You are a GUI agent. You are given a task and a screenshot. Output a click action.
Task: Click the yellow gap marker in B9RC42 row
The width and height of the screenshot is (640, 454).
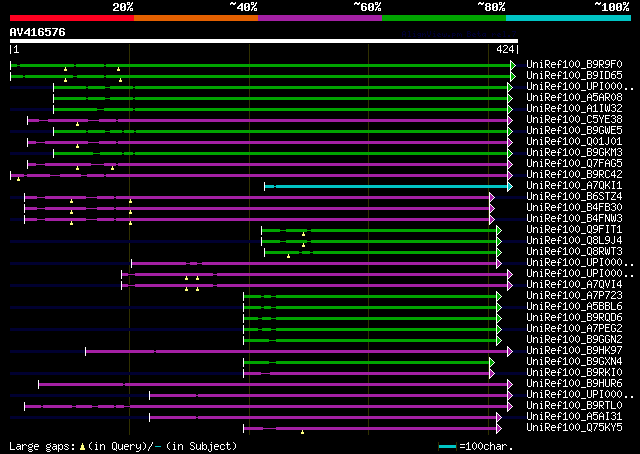18,179
